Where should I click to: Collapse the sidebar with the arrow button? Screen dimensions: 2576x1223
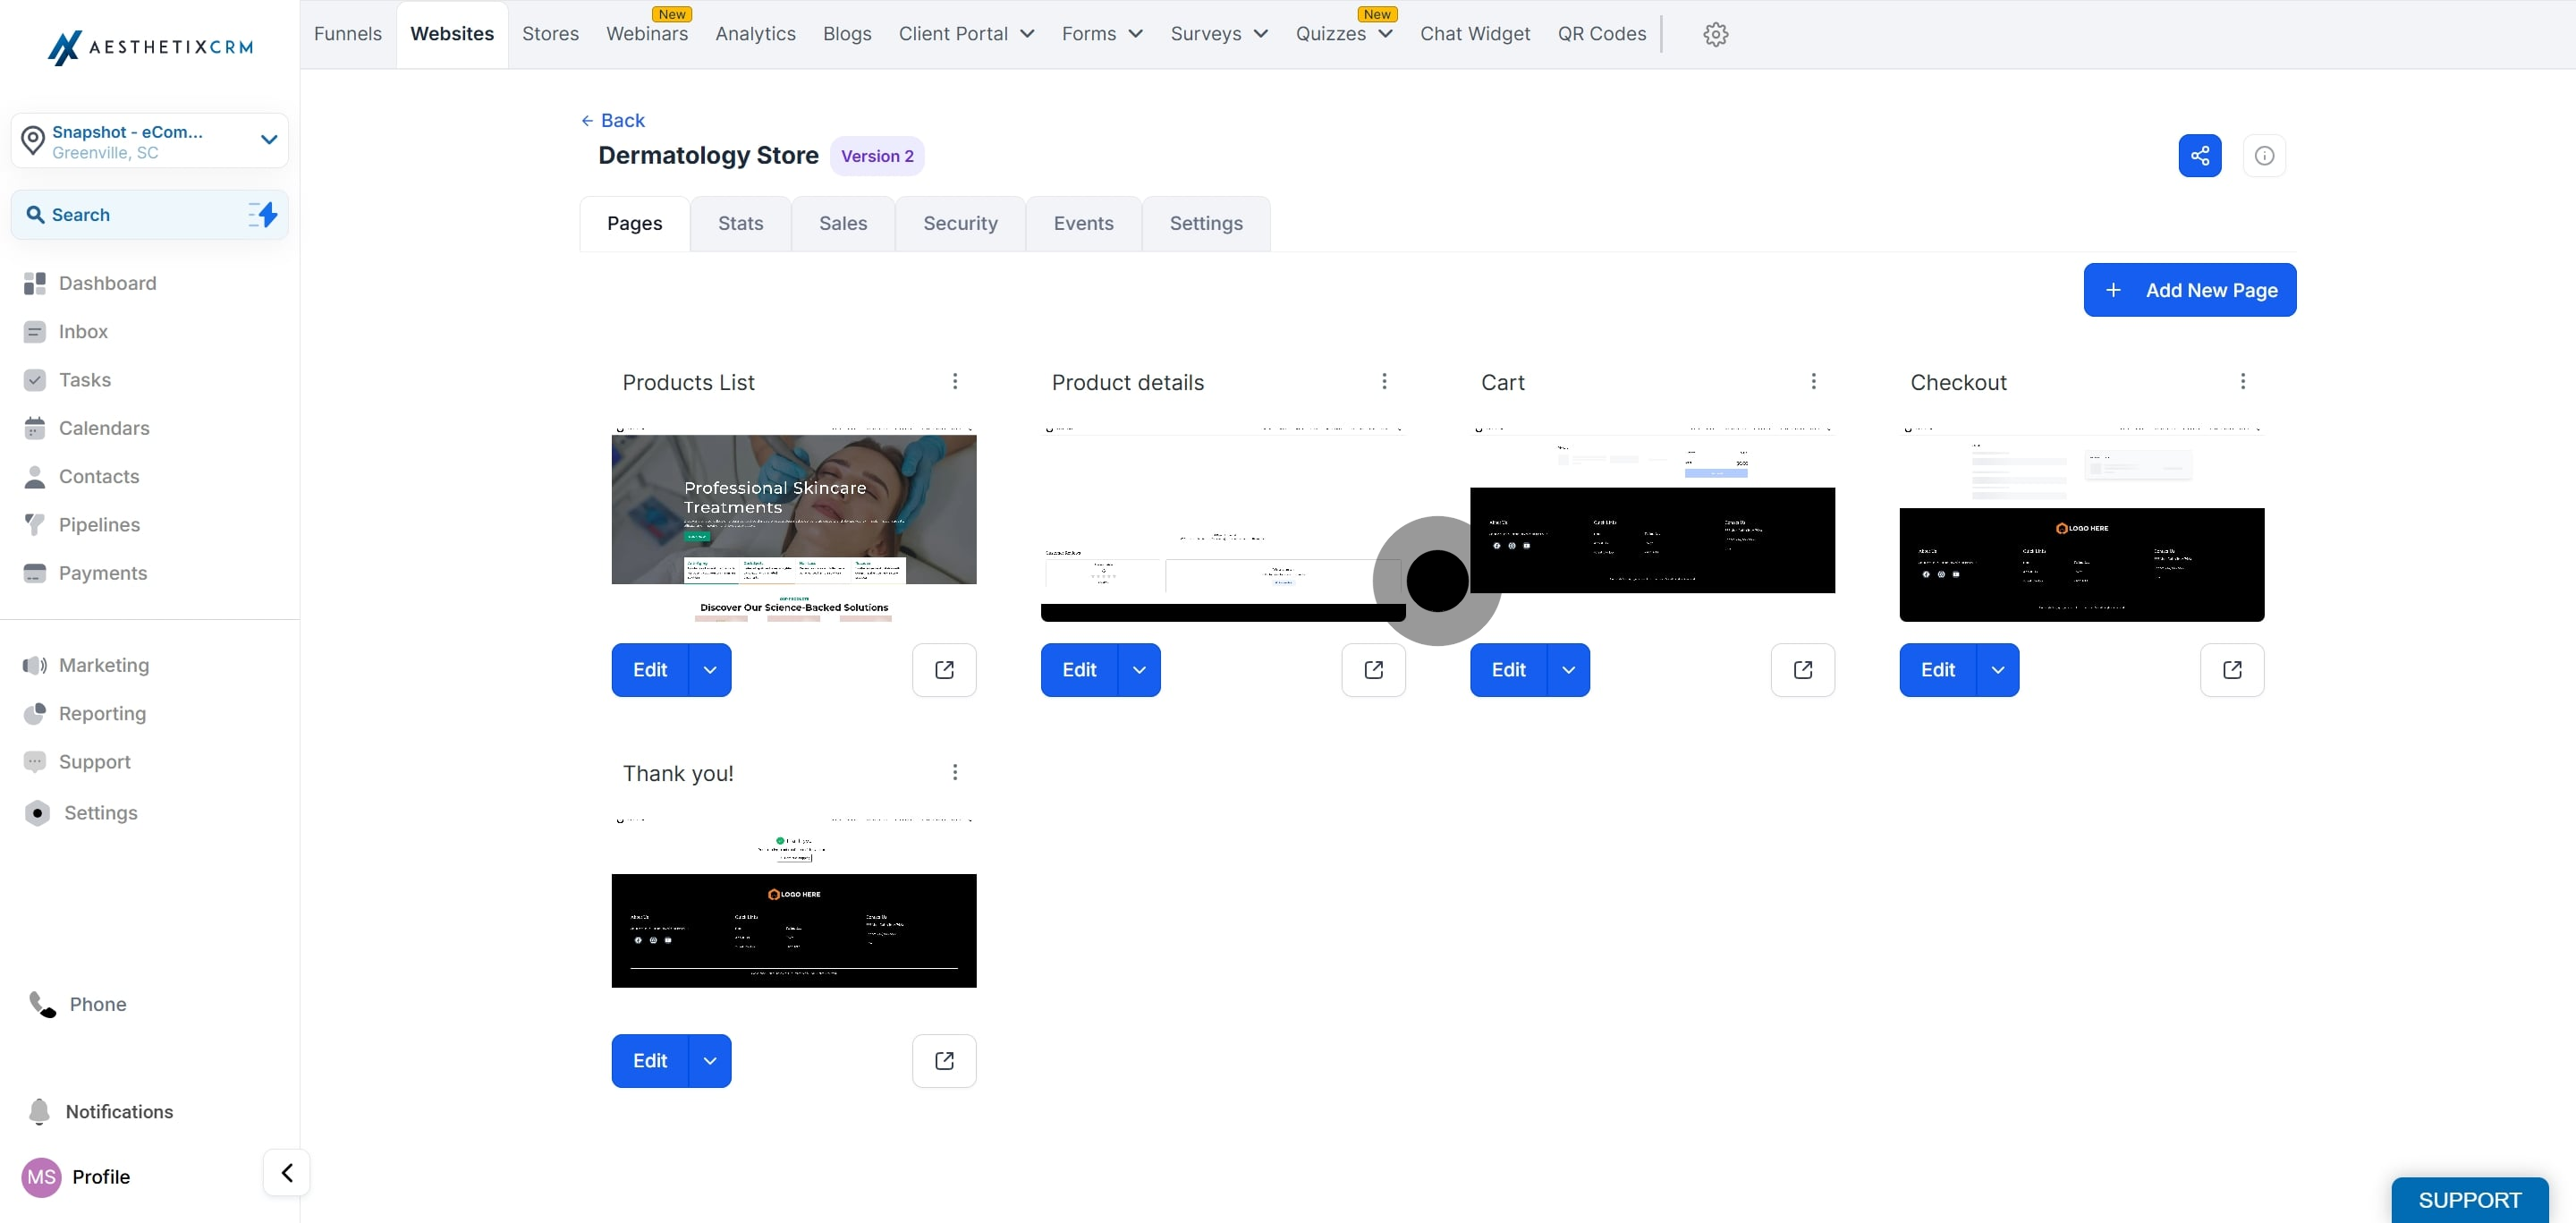(x=287, y=1173)
